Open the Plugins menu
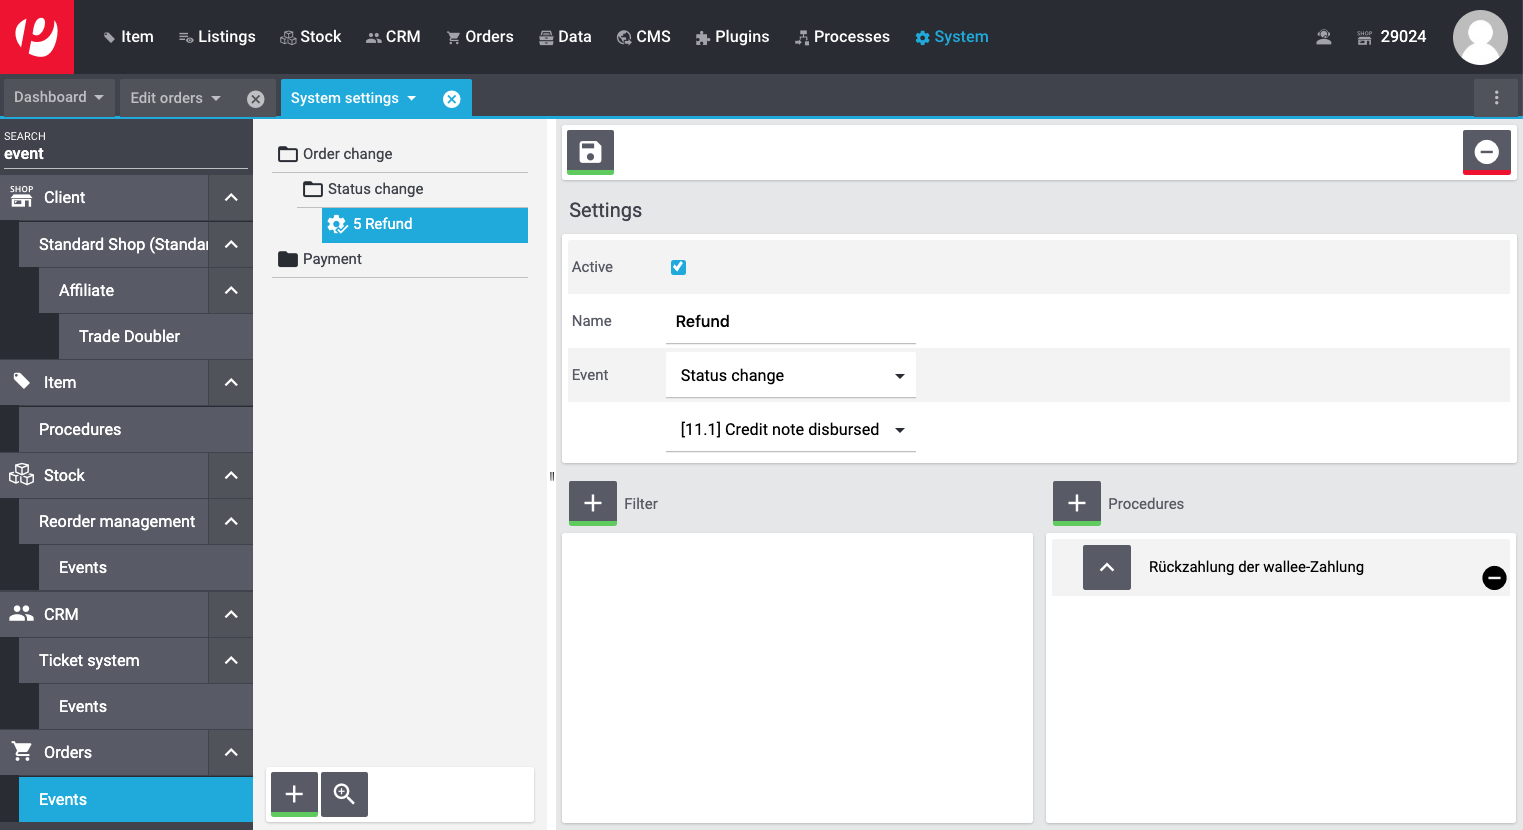The width and height of the screenshot is (1523, 830). 732,37
